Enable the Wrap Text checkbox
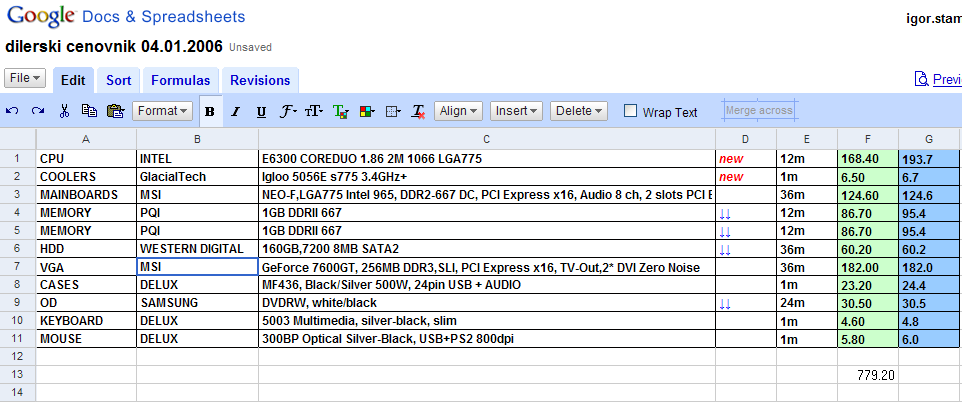 [x=630, y=111]
